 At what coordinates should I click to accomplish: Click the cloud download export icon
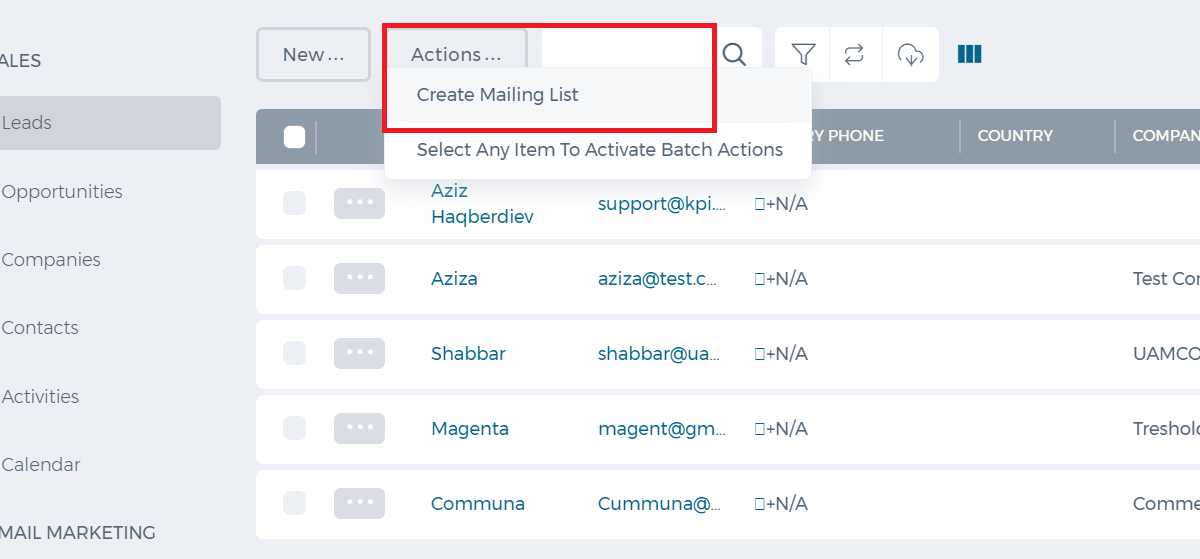[x=910, y=54]
